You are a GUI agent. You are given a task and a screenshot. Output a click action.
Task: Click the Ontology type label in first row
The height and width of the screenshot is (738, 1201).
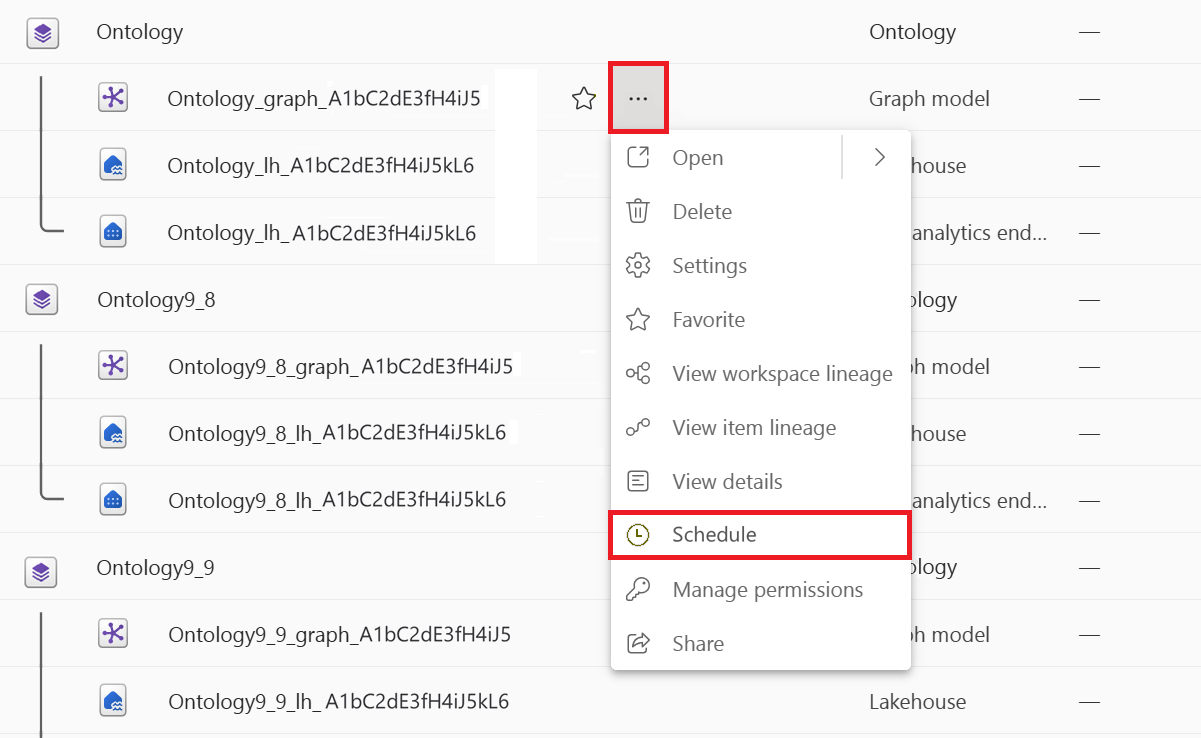(913, 32)
